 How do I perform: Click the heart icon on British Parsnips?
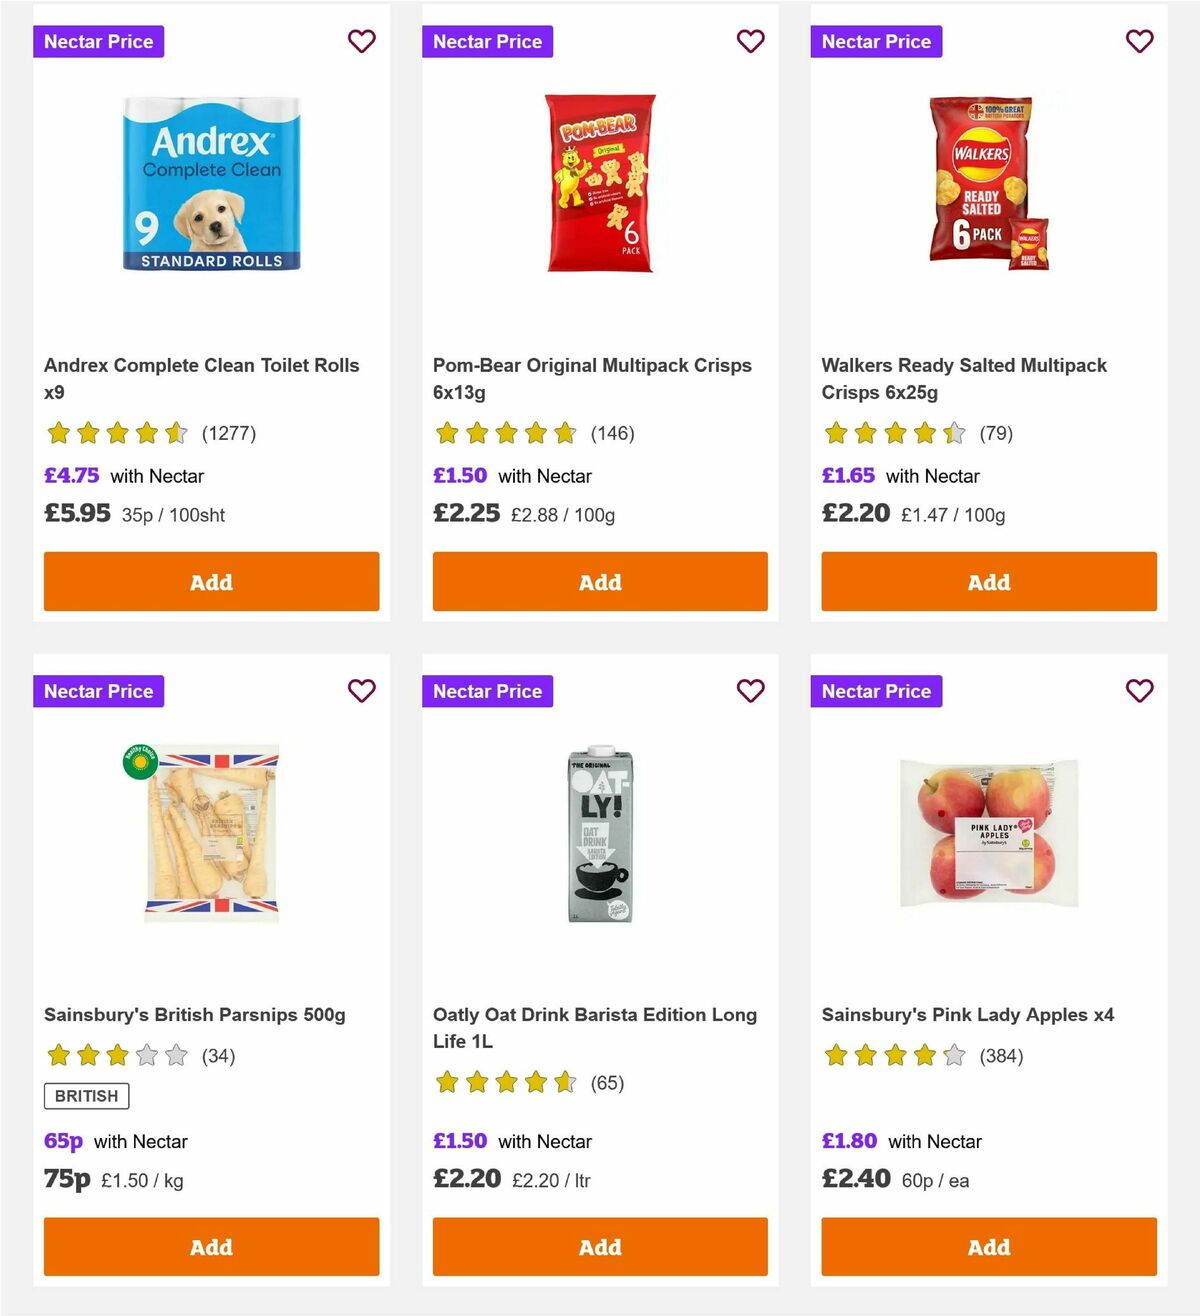click(x=362, y=690)
